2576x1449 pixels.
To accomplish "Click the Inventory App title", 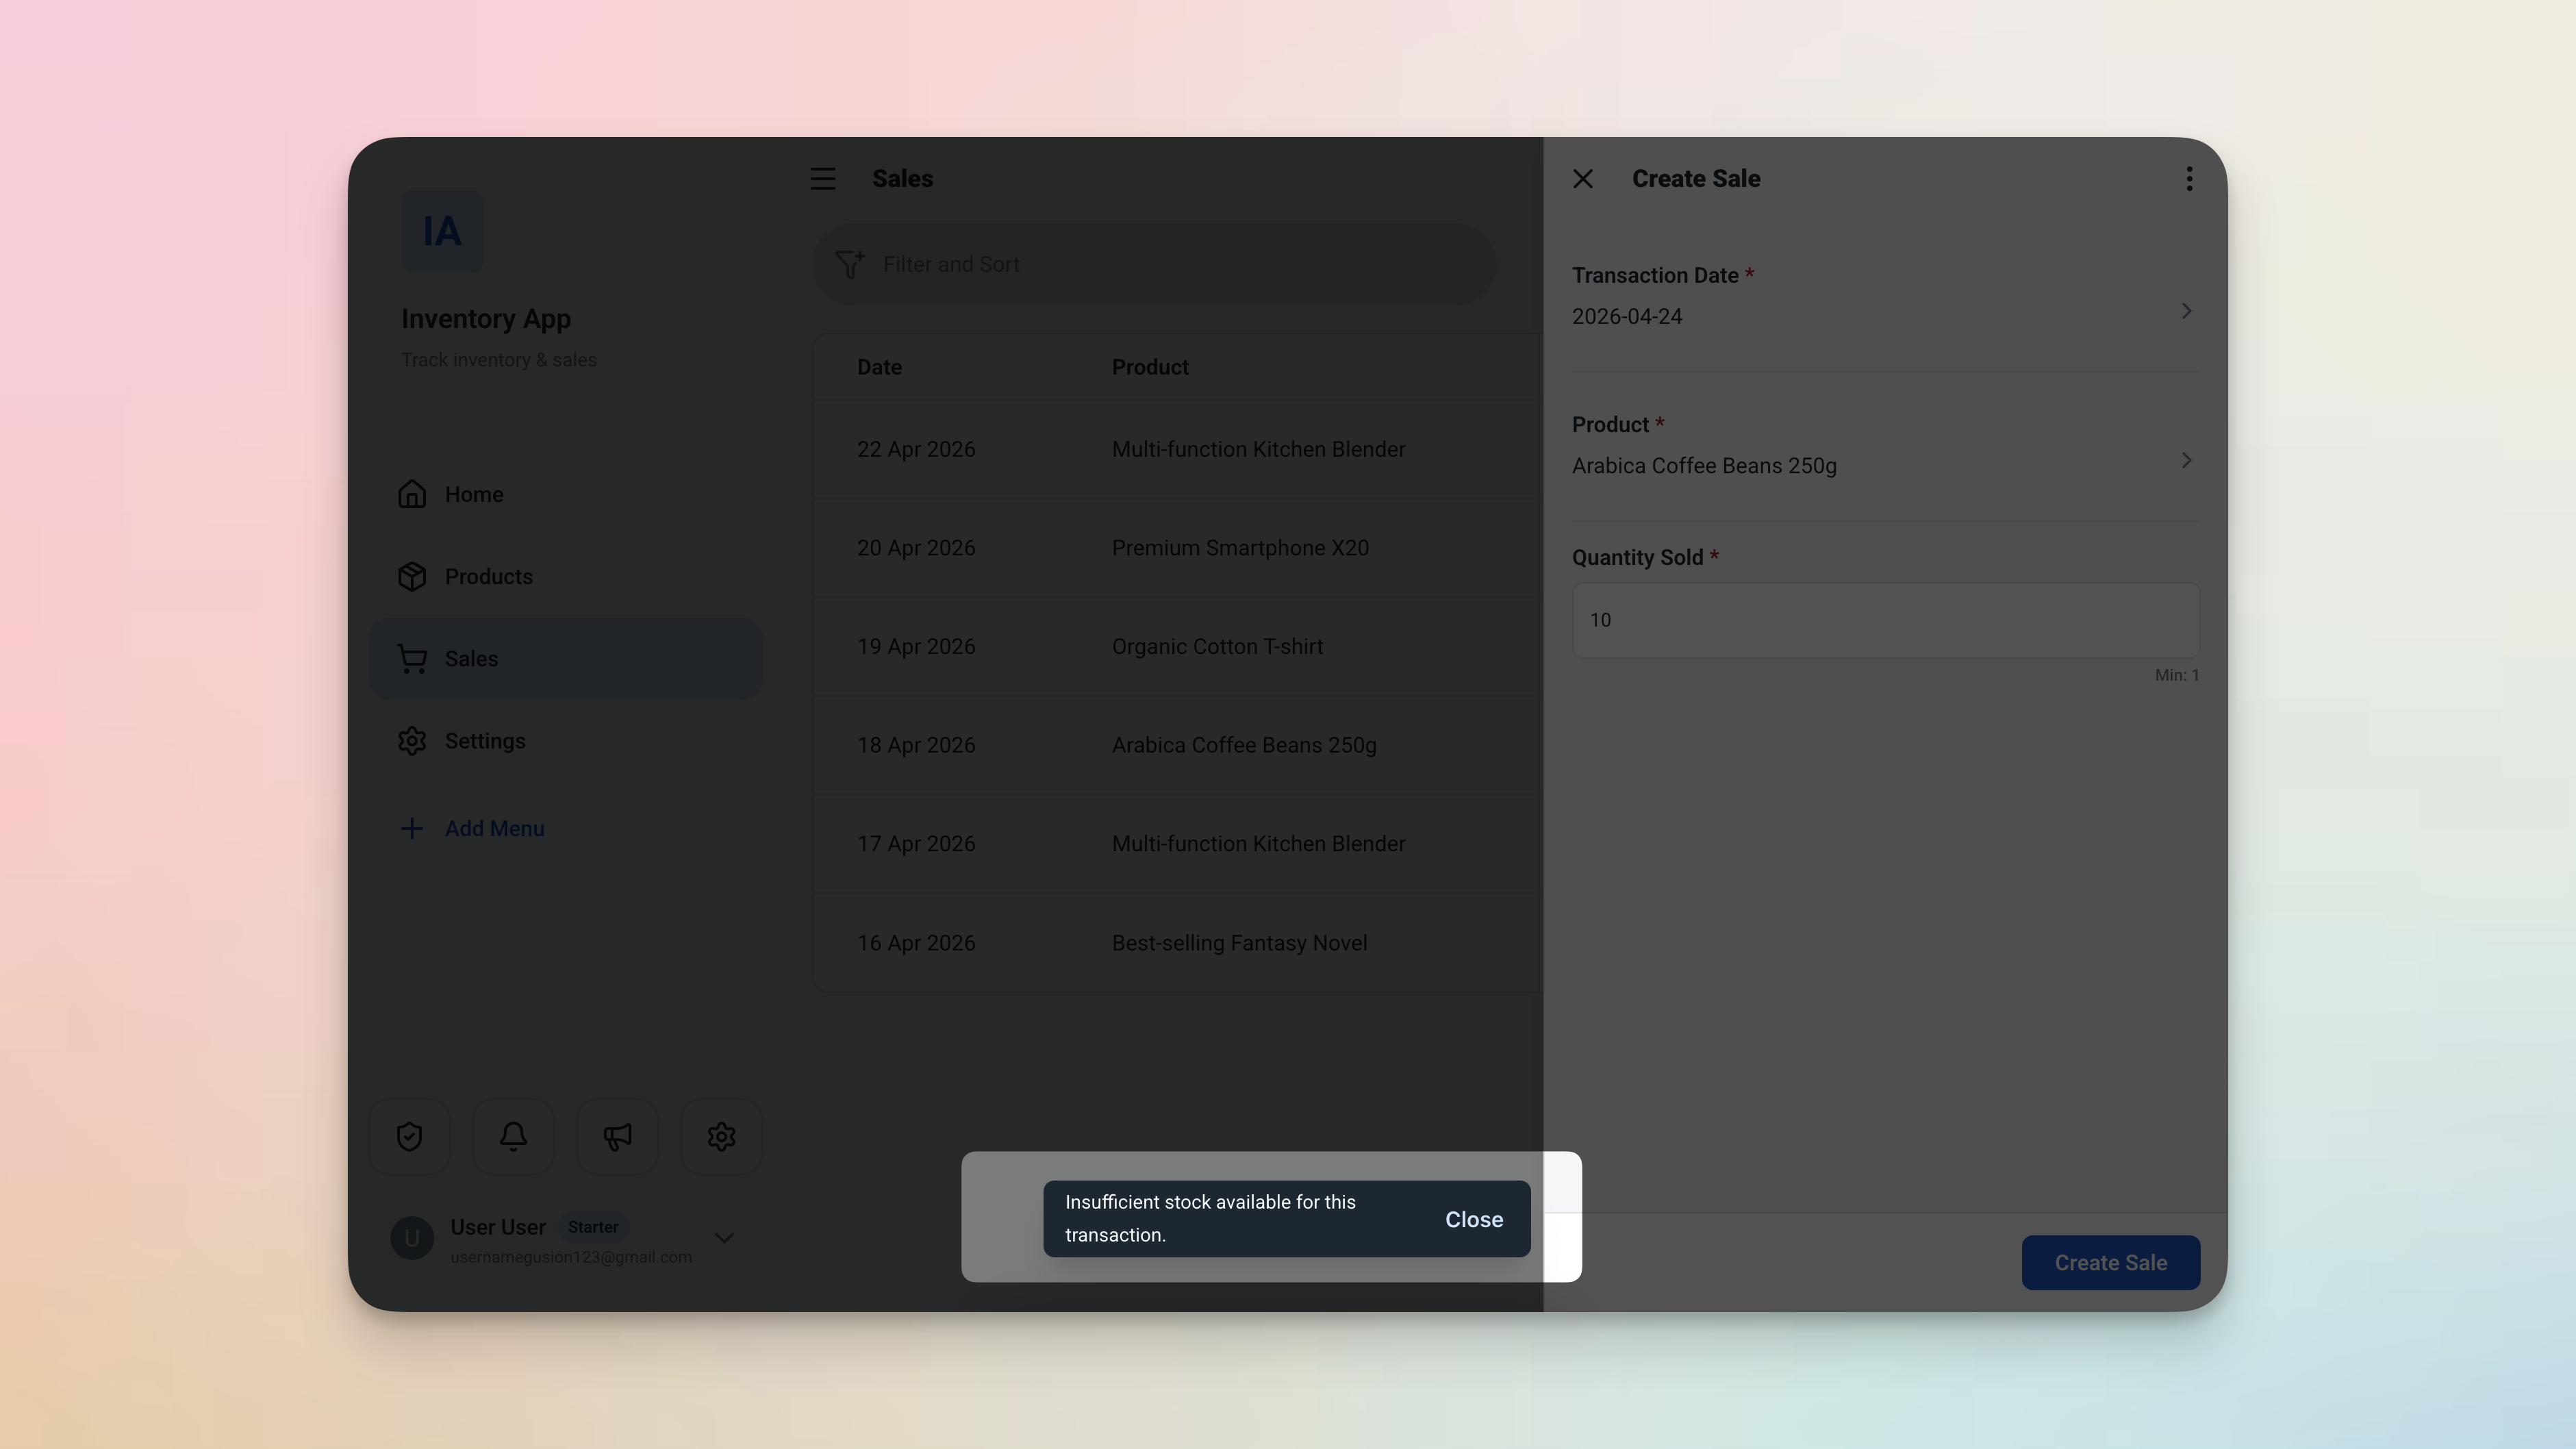I will [486, 319].
